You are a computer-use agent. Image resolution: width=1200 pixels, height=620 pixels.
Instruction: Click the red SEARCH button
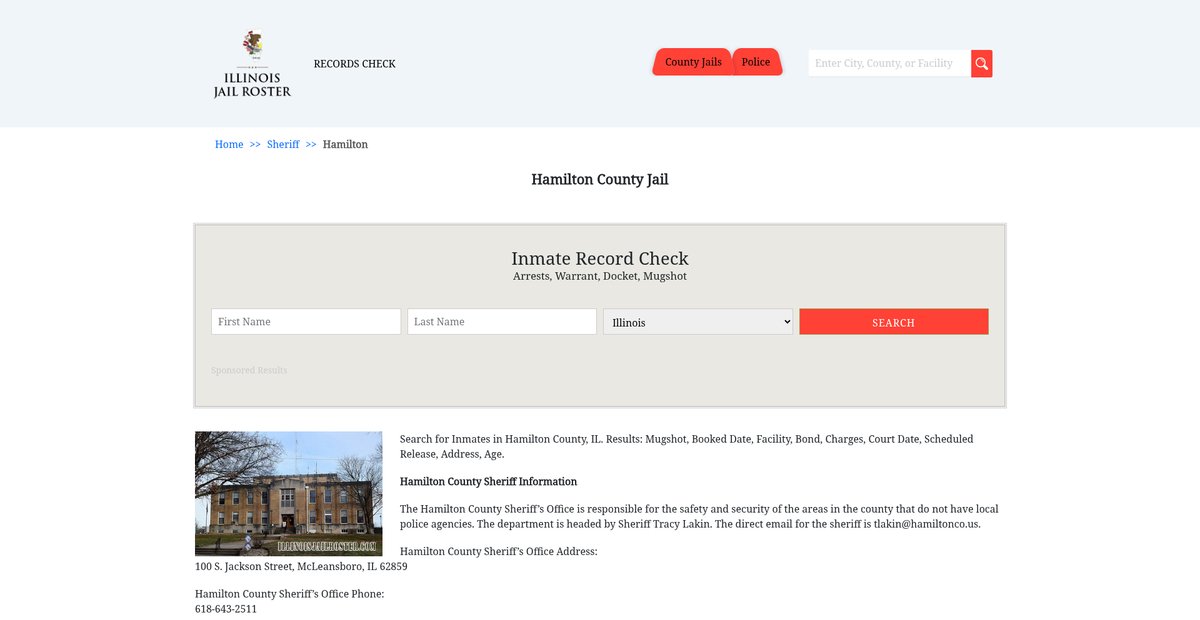coord(894,322)
